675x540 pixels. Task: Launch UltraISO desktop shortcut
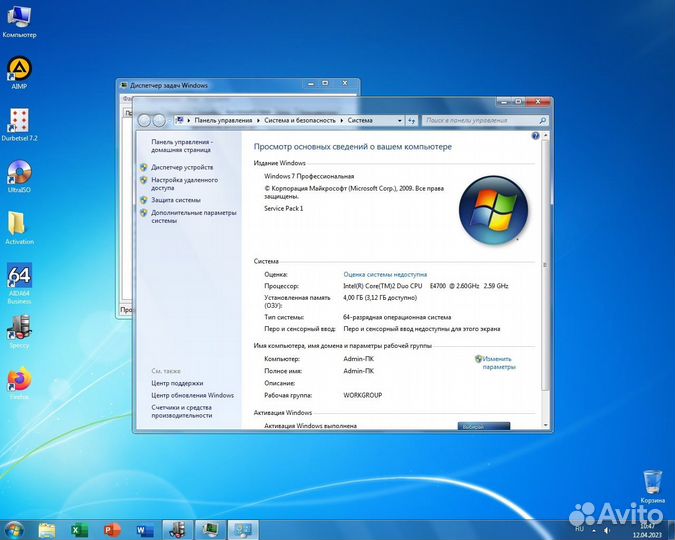[x=19, y=176]
